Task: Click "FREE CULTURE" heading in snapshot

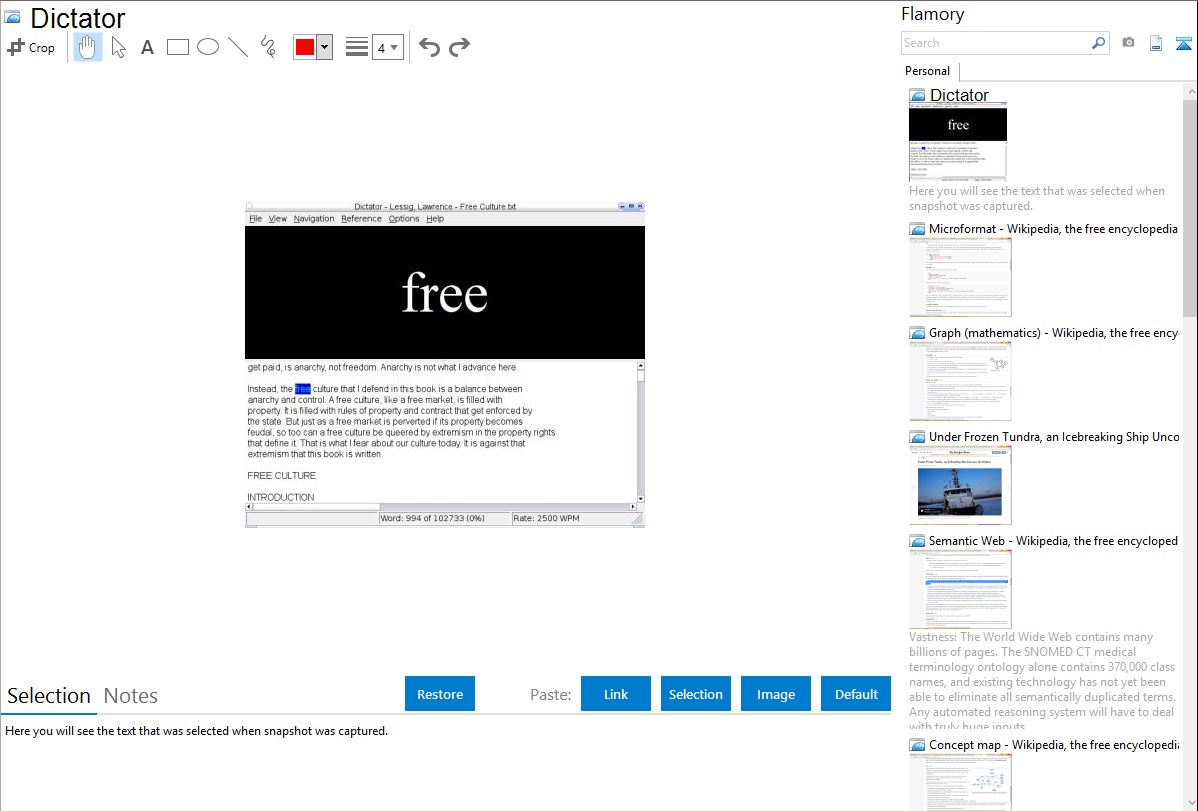Action: pos(281,475)
